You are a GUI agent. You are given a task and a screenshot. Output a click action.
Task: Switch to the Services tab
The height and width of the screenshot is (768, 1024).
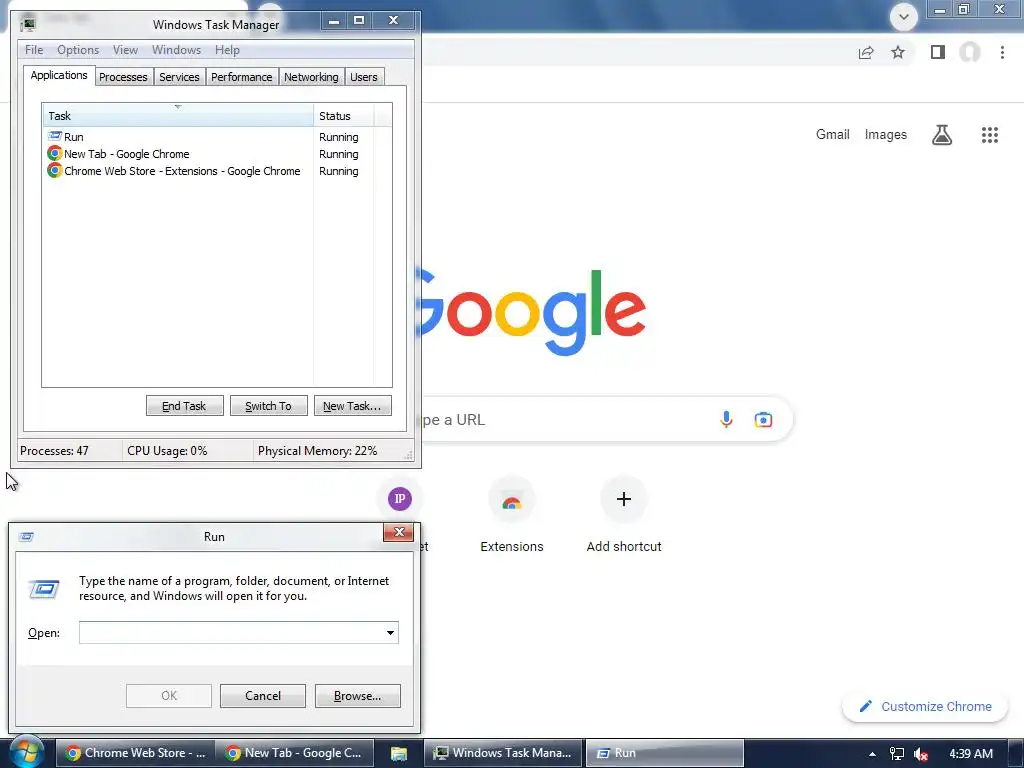point(180,77)
